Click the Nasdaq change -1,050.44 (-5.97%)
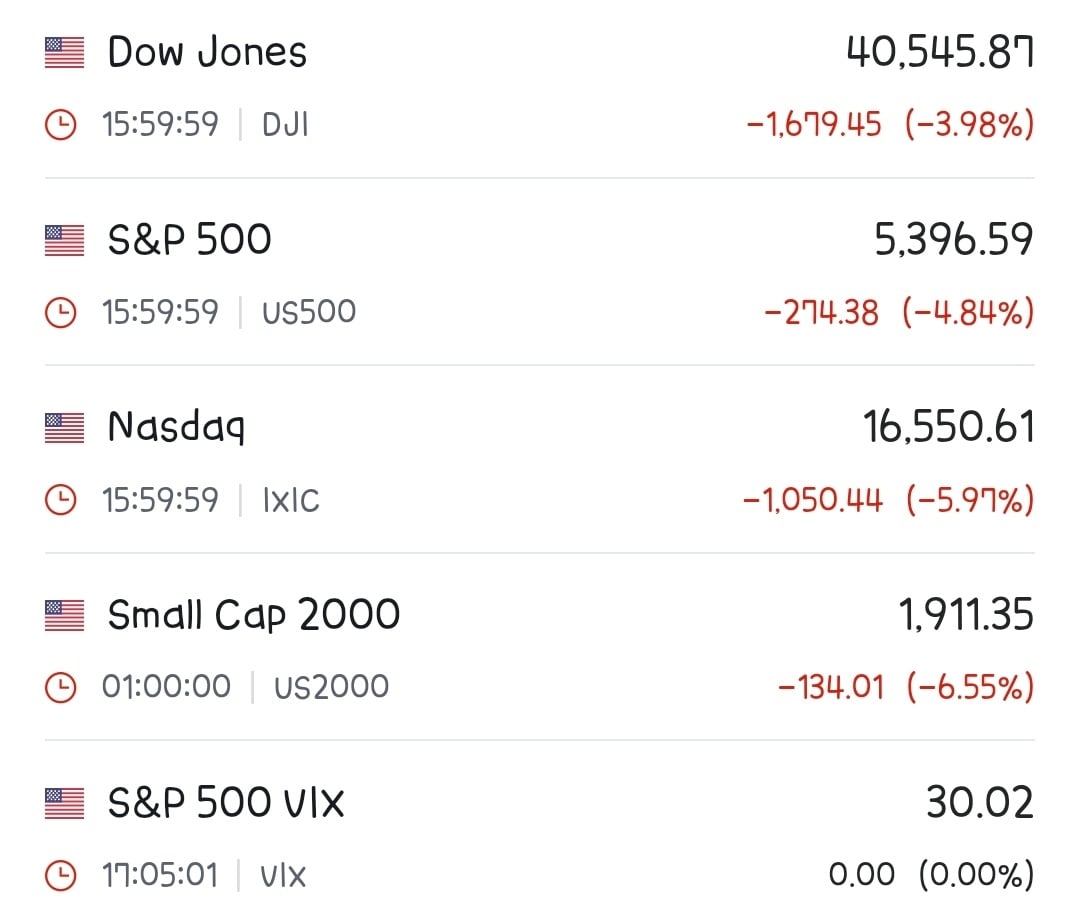The image size is (1080, 918). coord(889,500)
